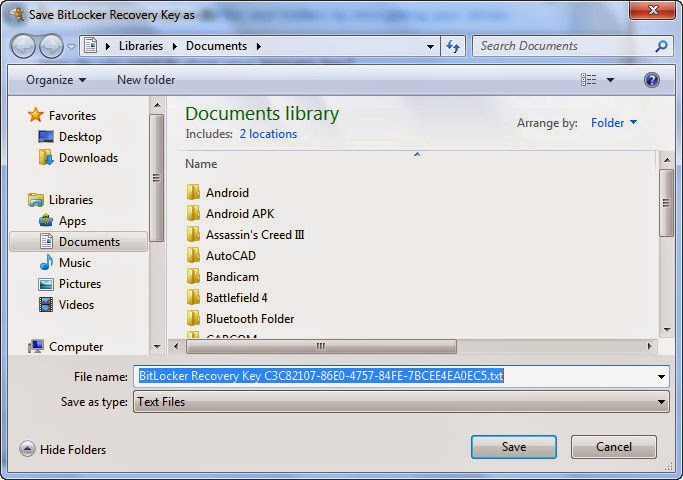Click the document icon in address bar

[x=91, y=46]
